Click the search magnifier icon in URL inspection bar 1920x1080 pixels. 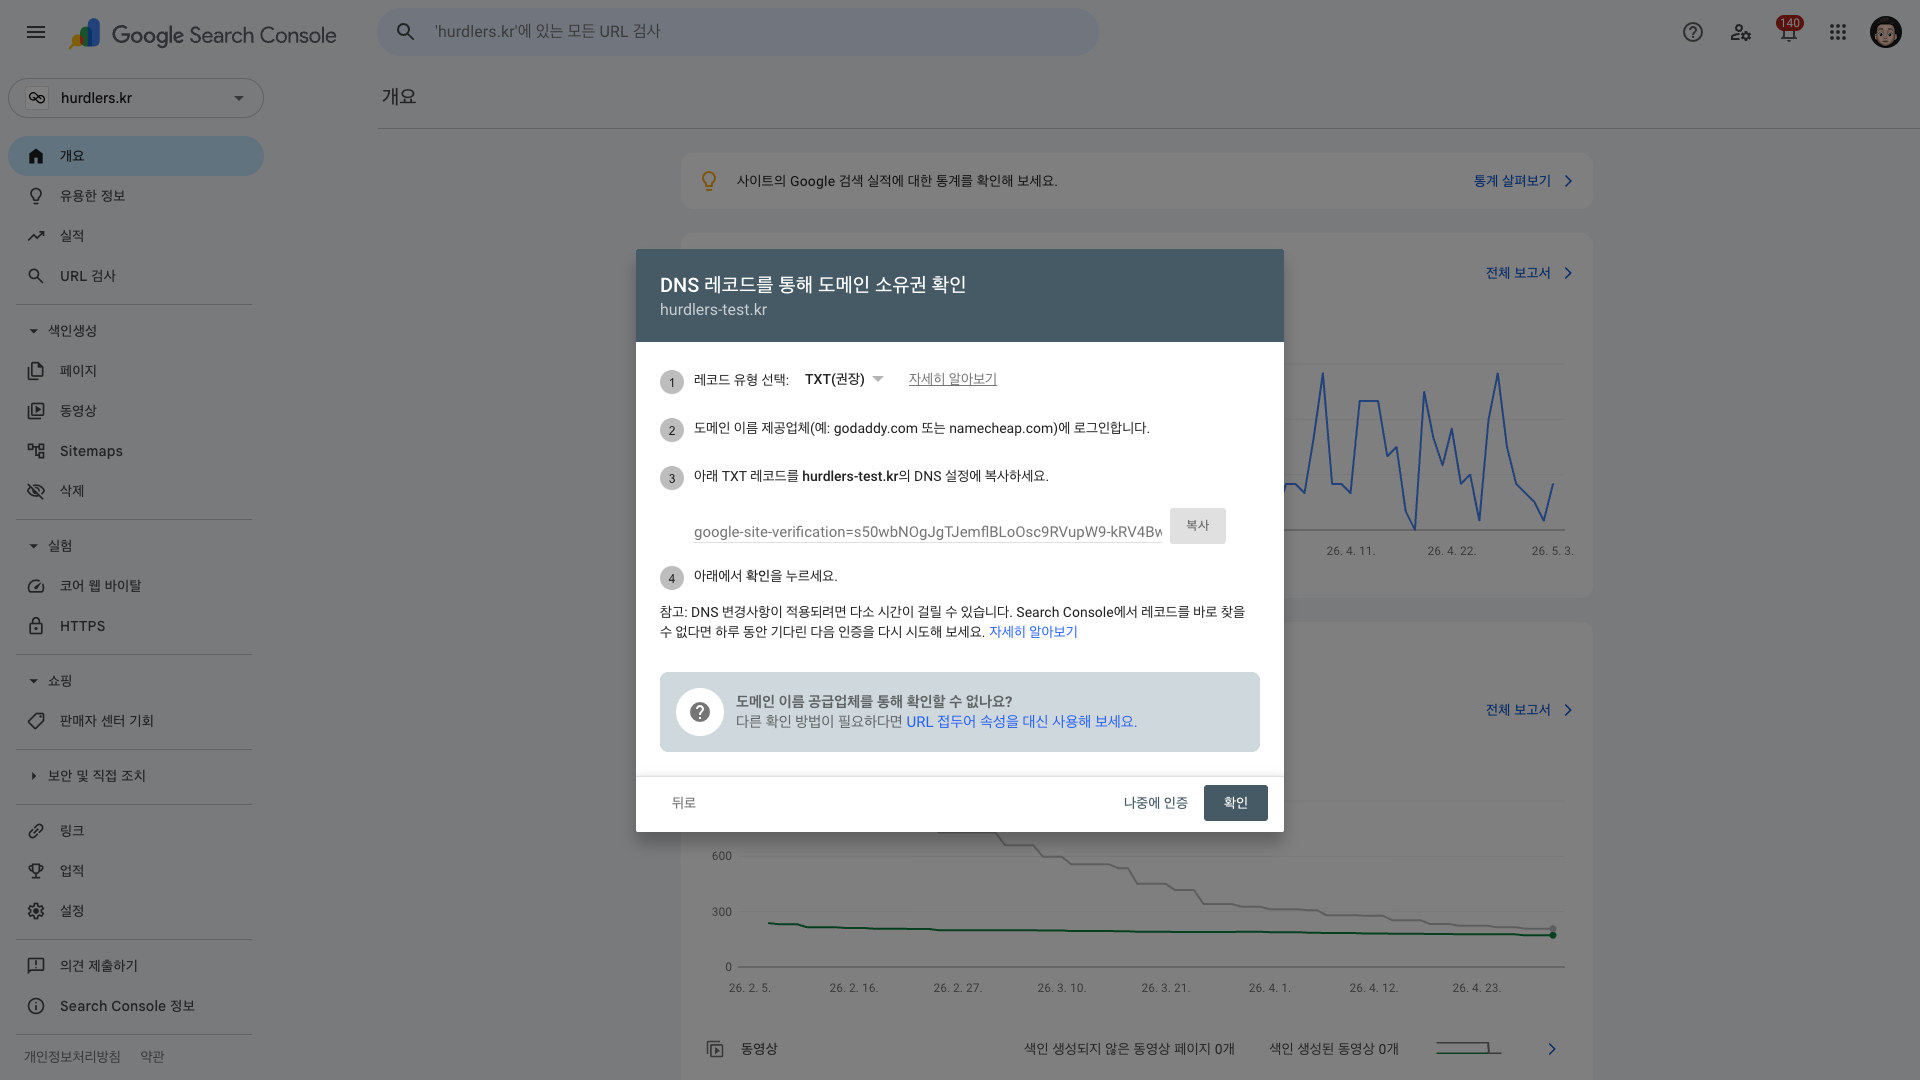click(405, 32)
